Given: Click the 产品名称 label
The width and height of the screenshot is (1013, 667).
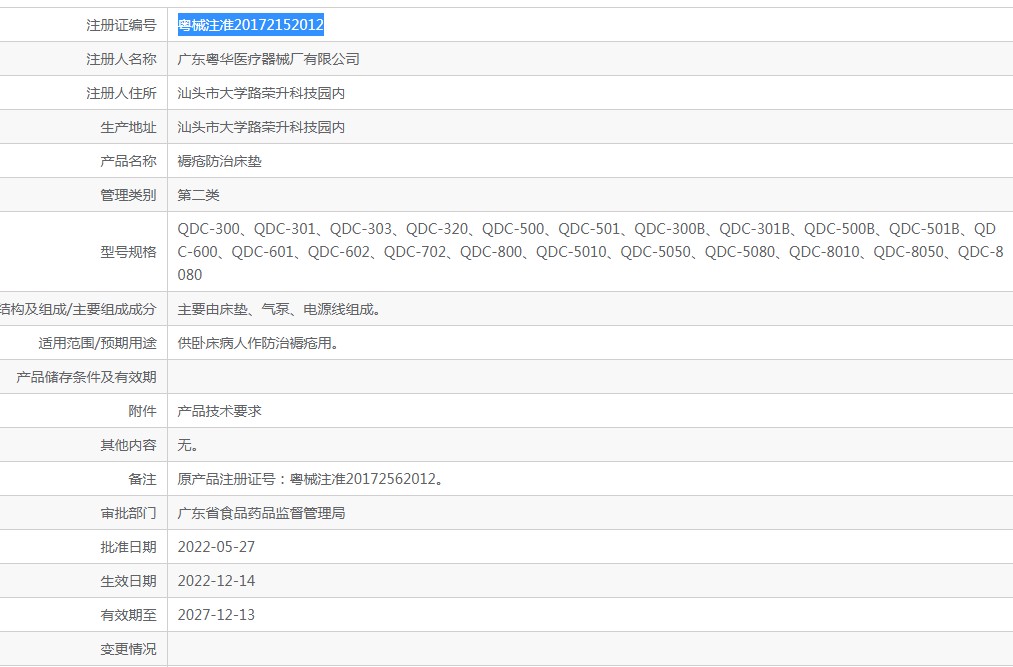Looking at the screenshot, I should pos(129,161).
